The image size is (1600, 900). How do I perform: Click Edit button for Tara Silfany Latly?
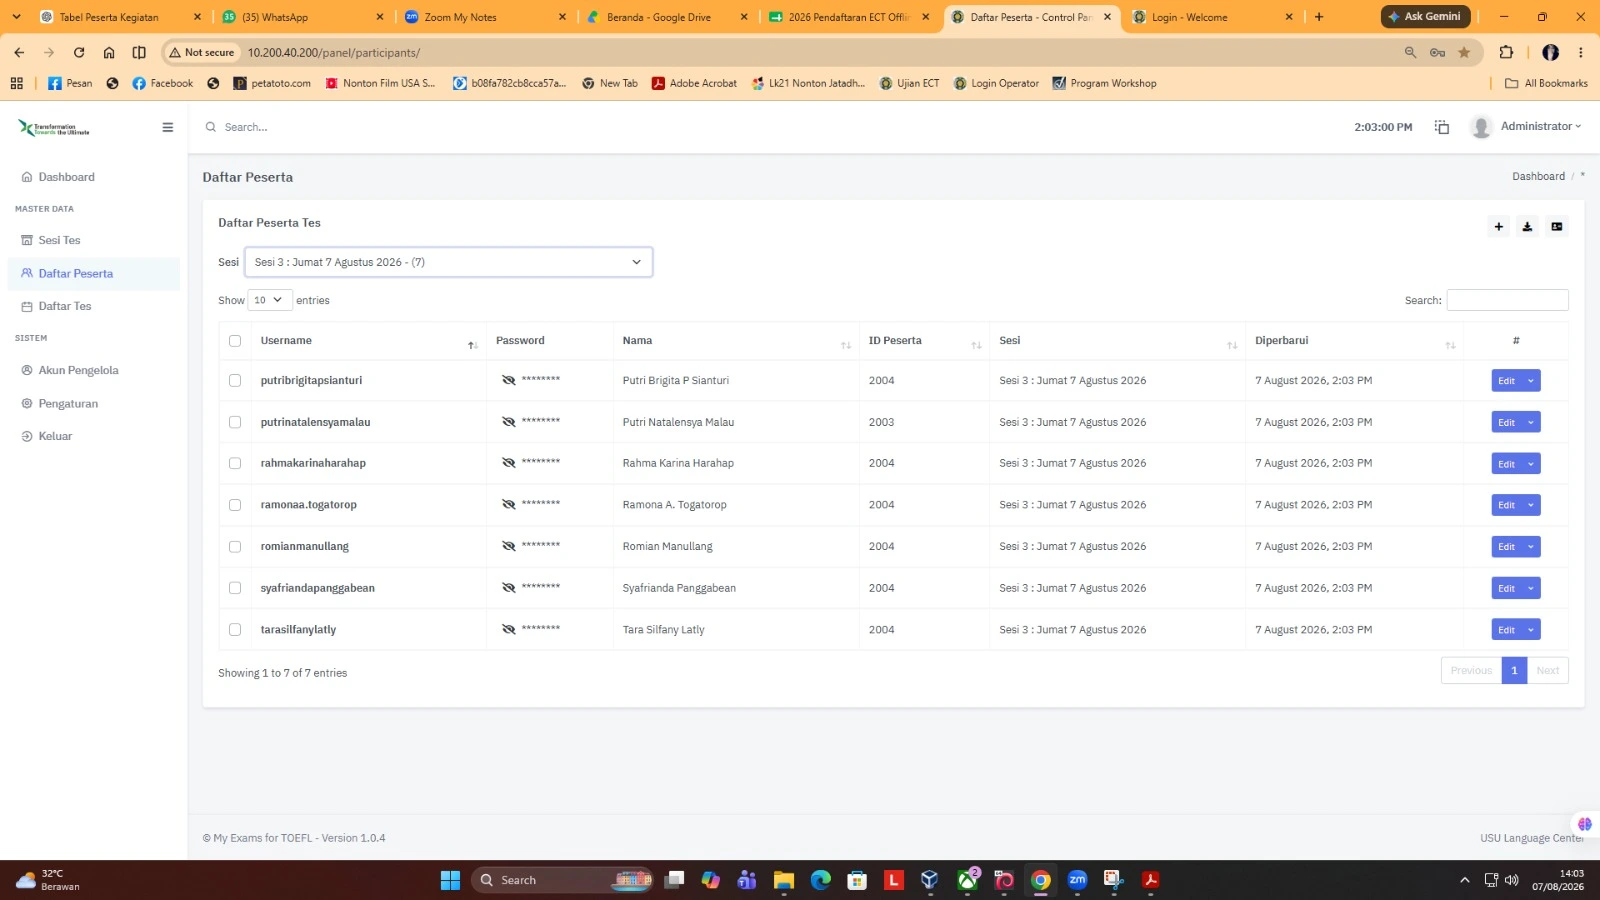pyautogui.click(x=1506, y=630)
